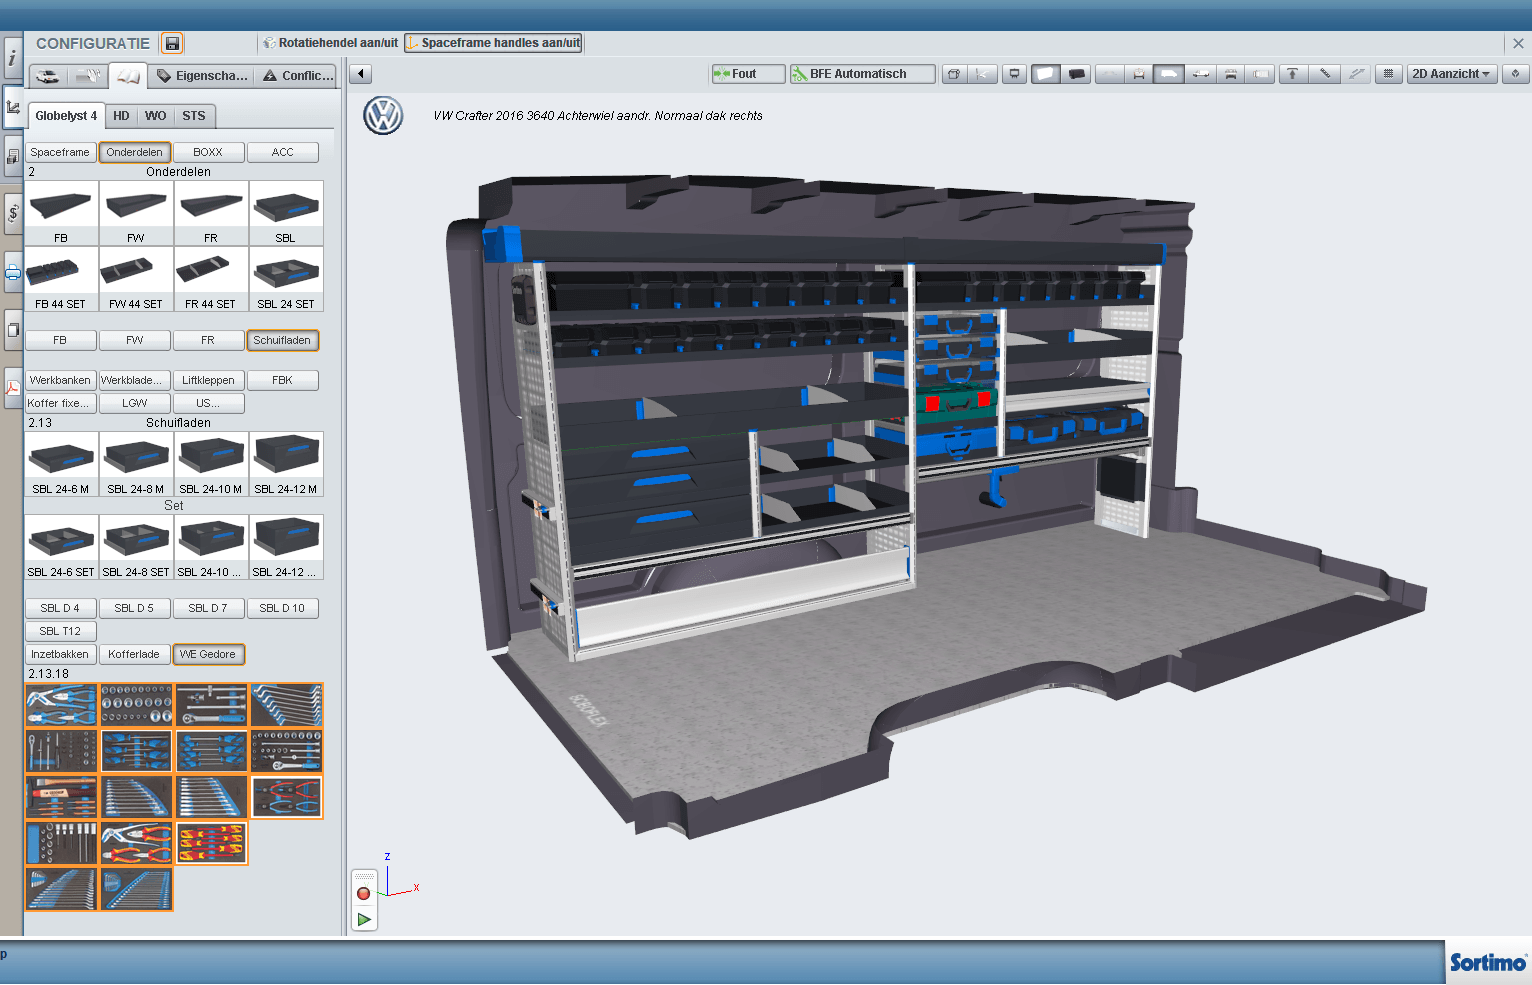The width and height of the screenshot is (1532, 985).
Task: Click the info sidebar icon
Action: point(12,58)
